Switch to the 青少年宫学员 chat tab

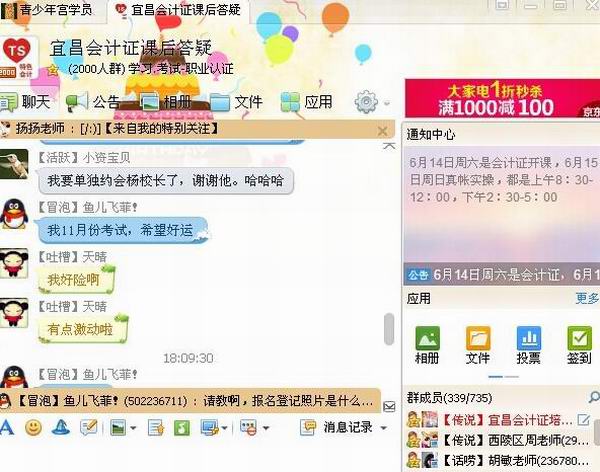point(47,9)
